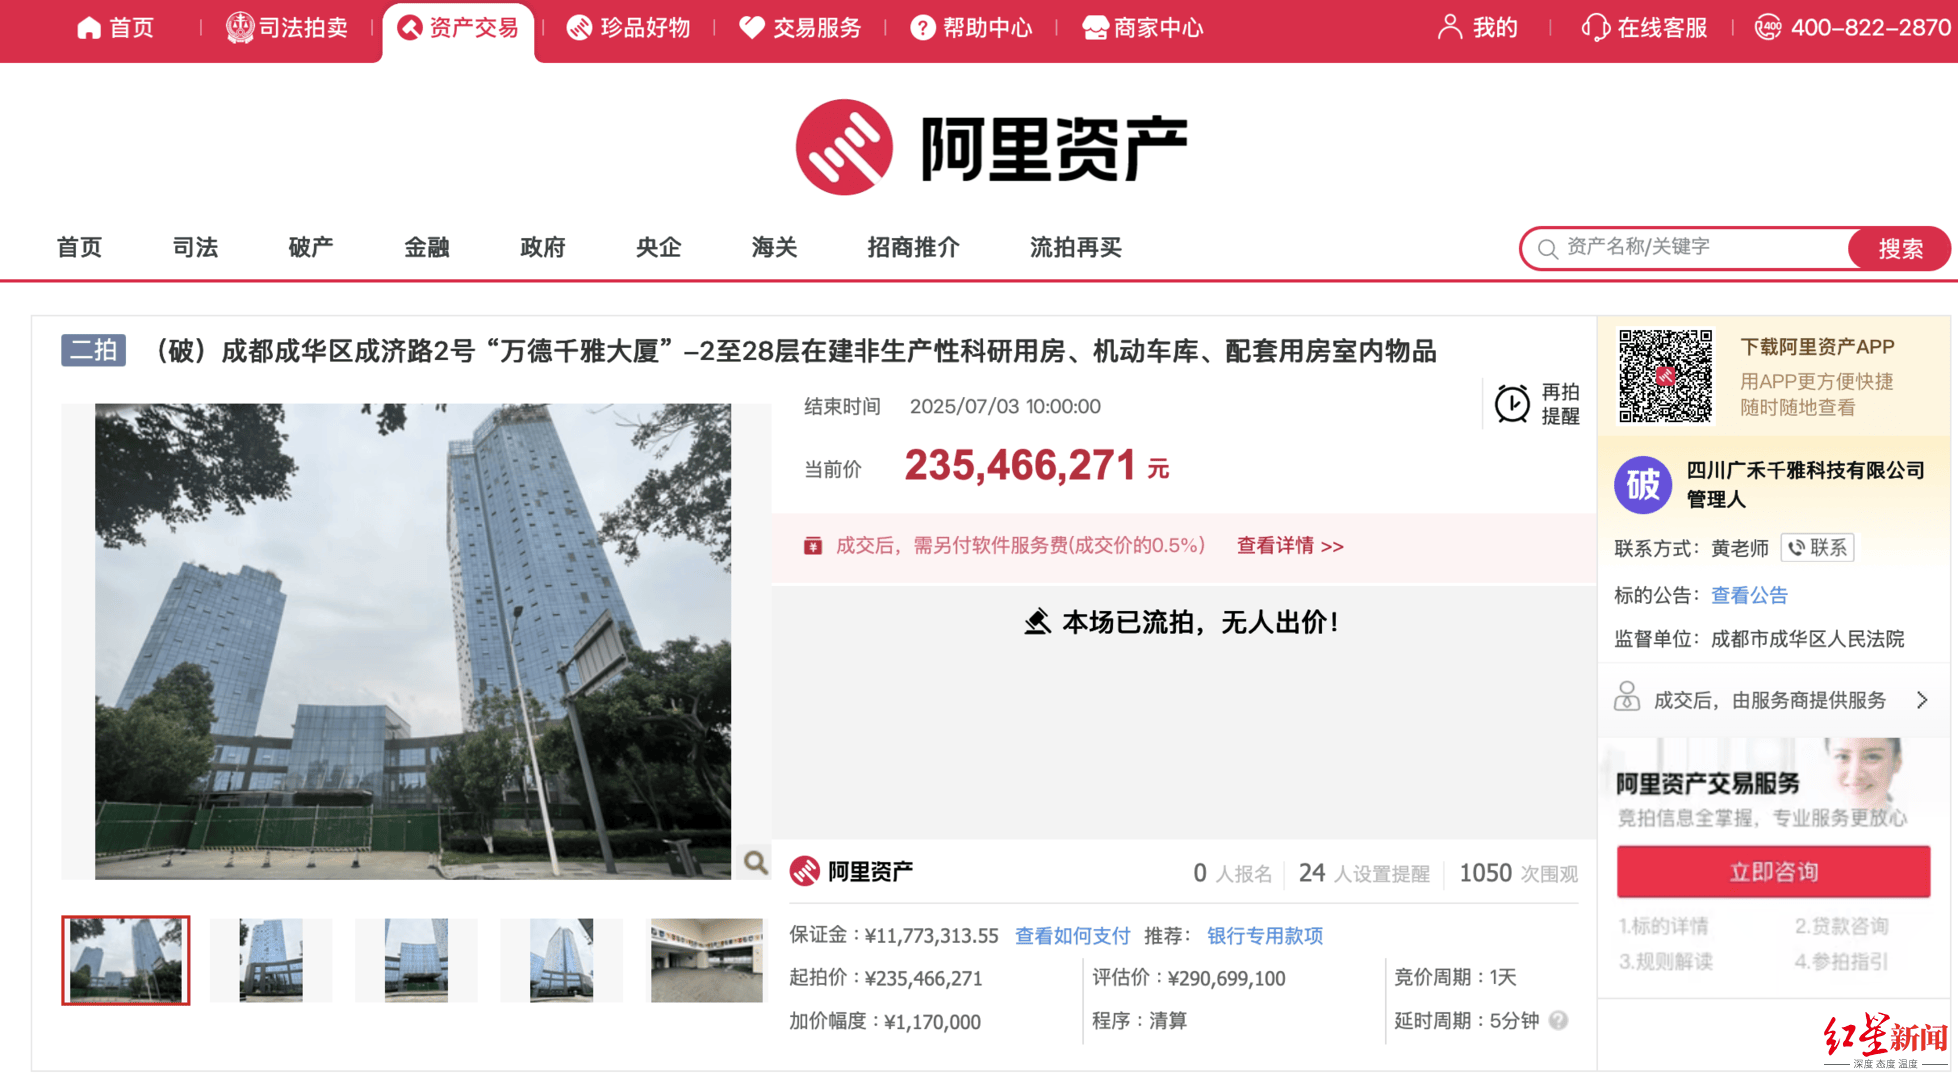Click the magnifier icon in search box
Image resolution: width=1958 pixels, height=1080 pixels.
tap(1547, 249)
